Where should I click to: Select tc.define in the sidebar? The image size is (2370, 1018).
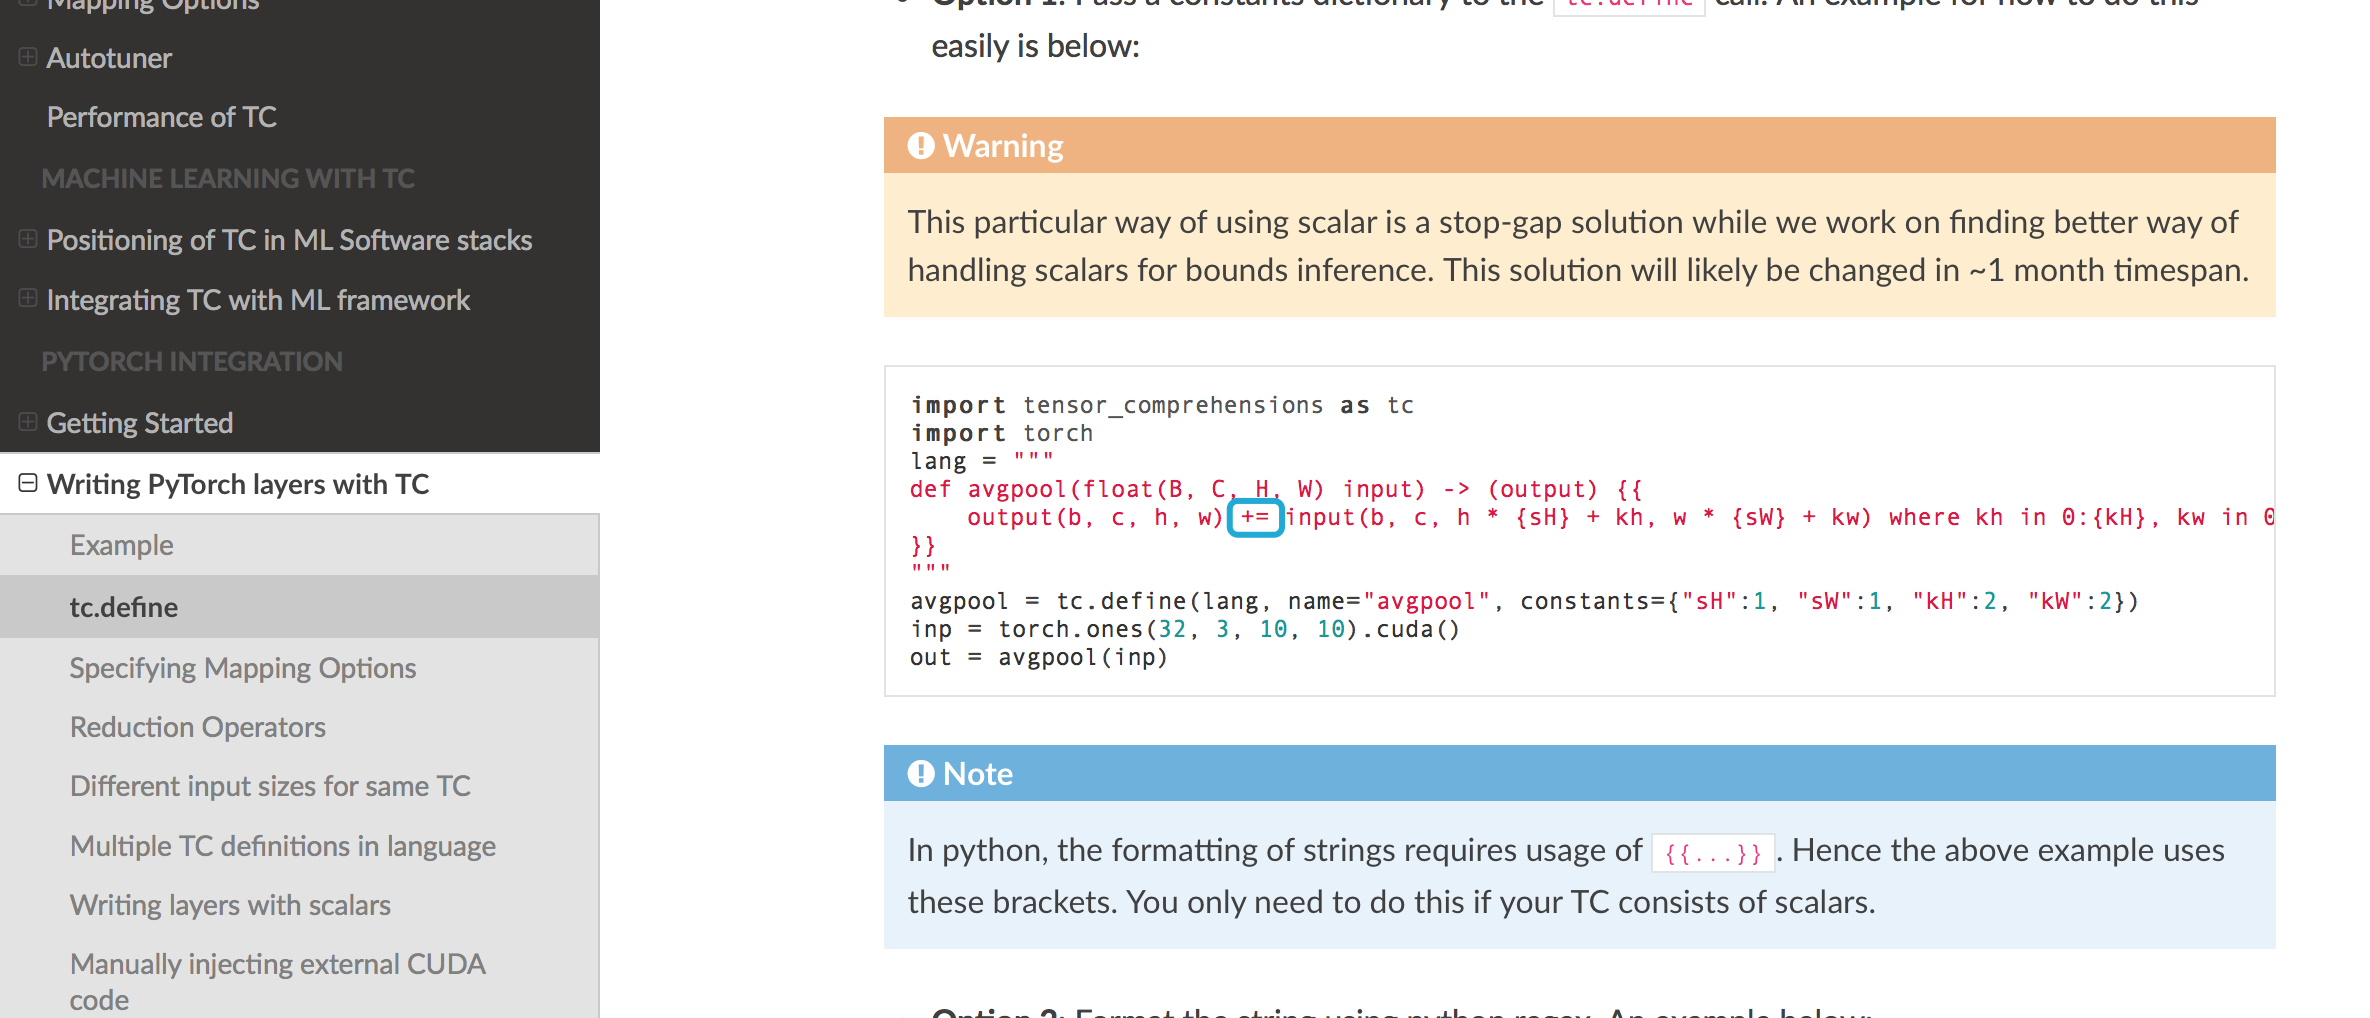(124, 606)
